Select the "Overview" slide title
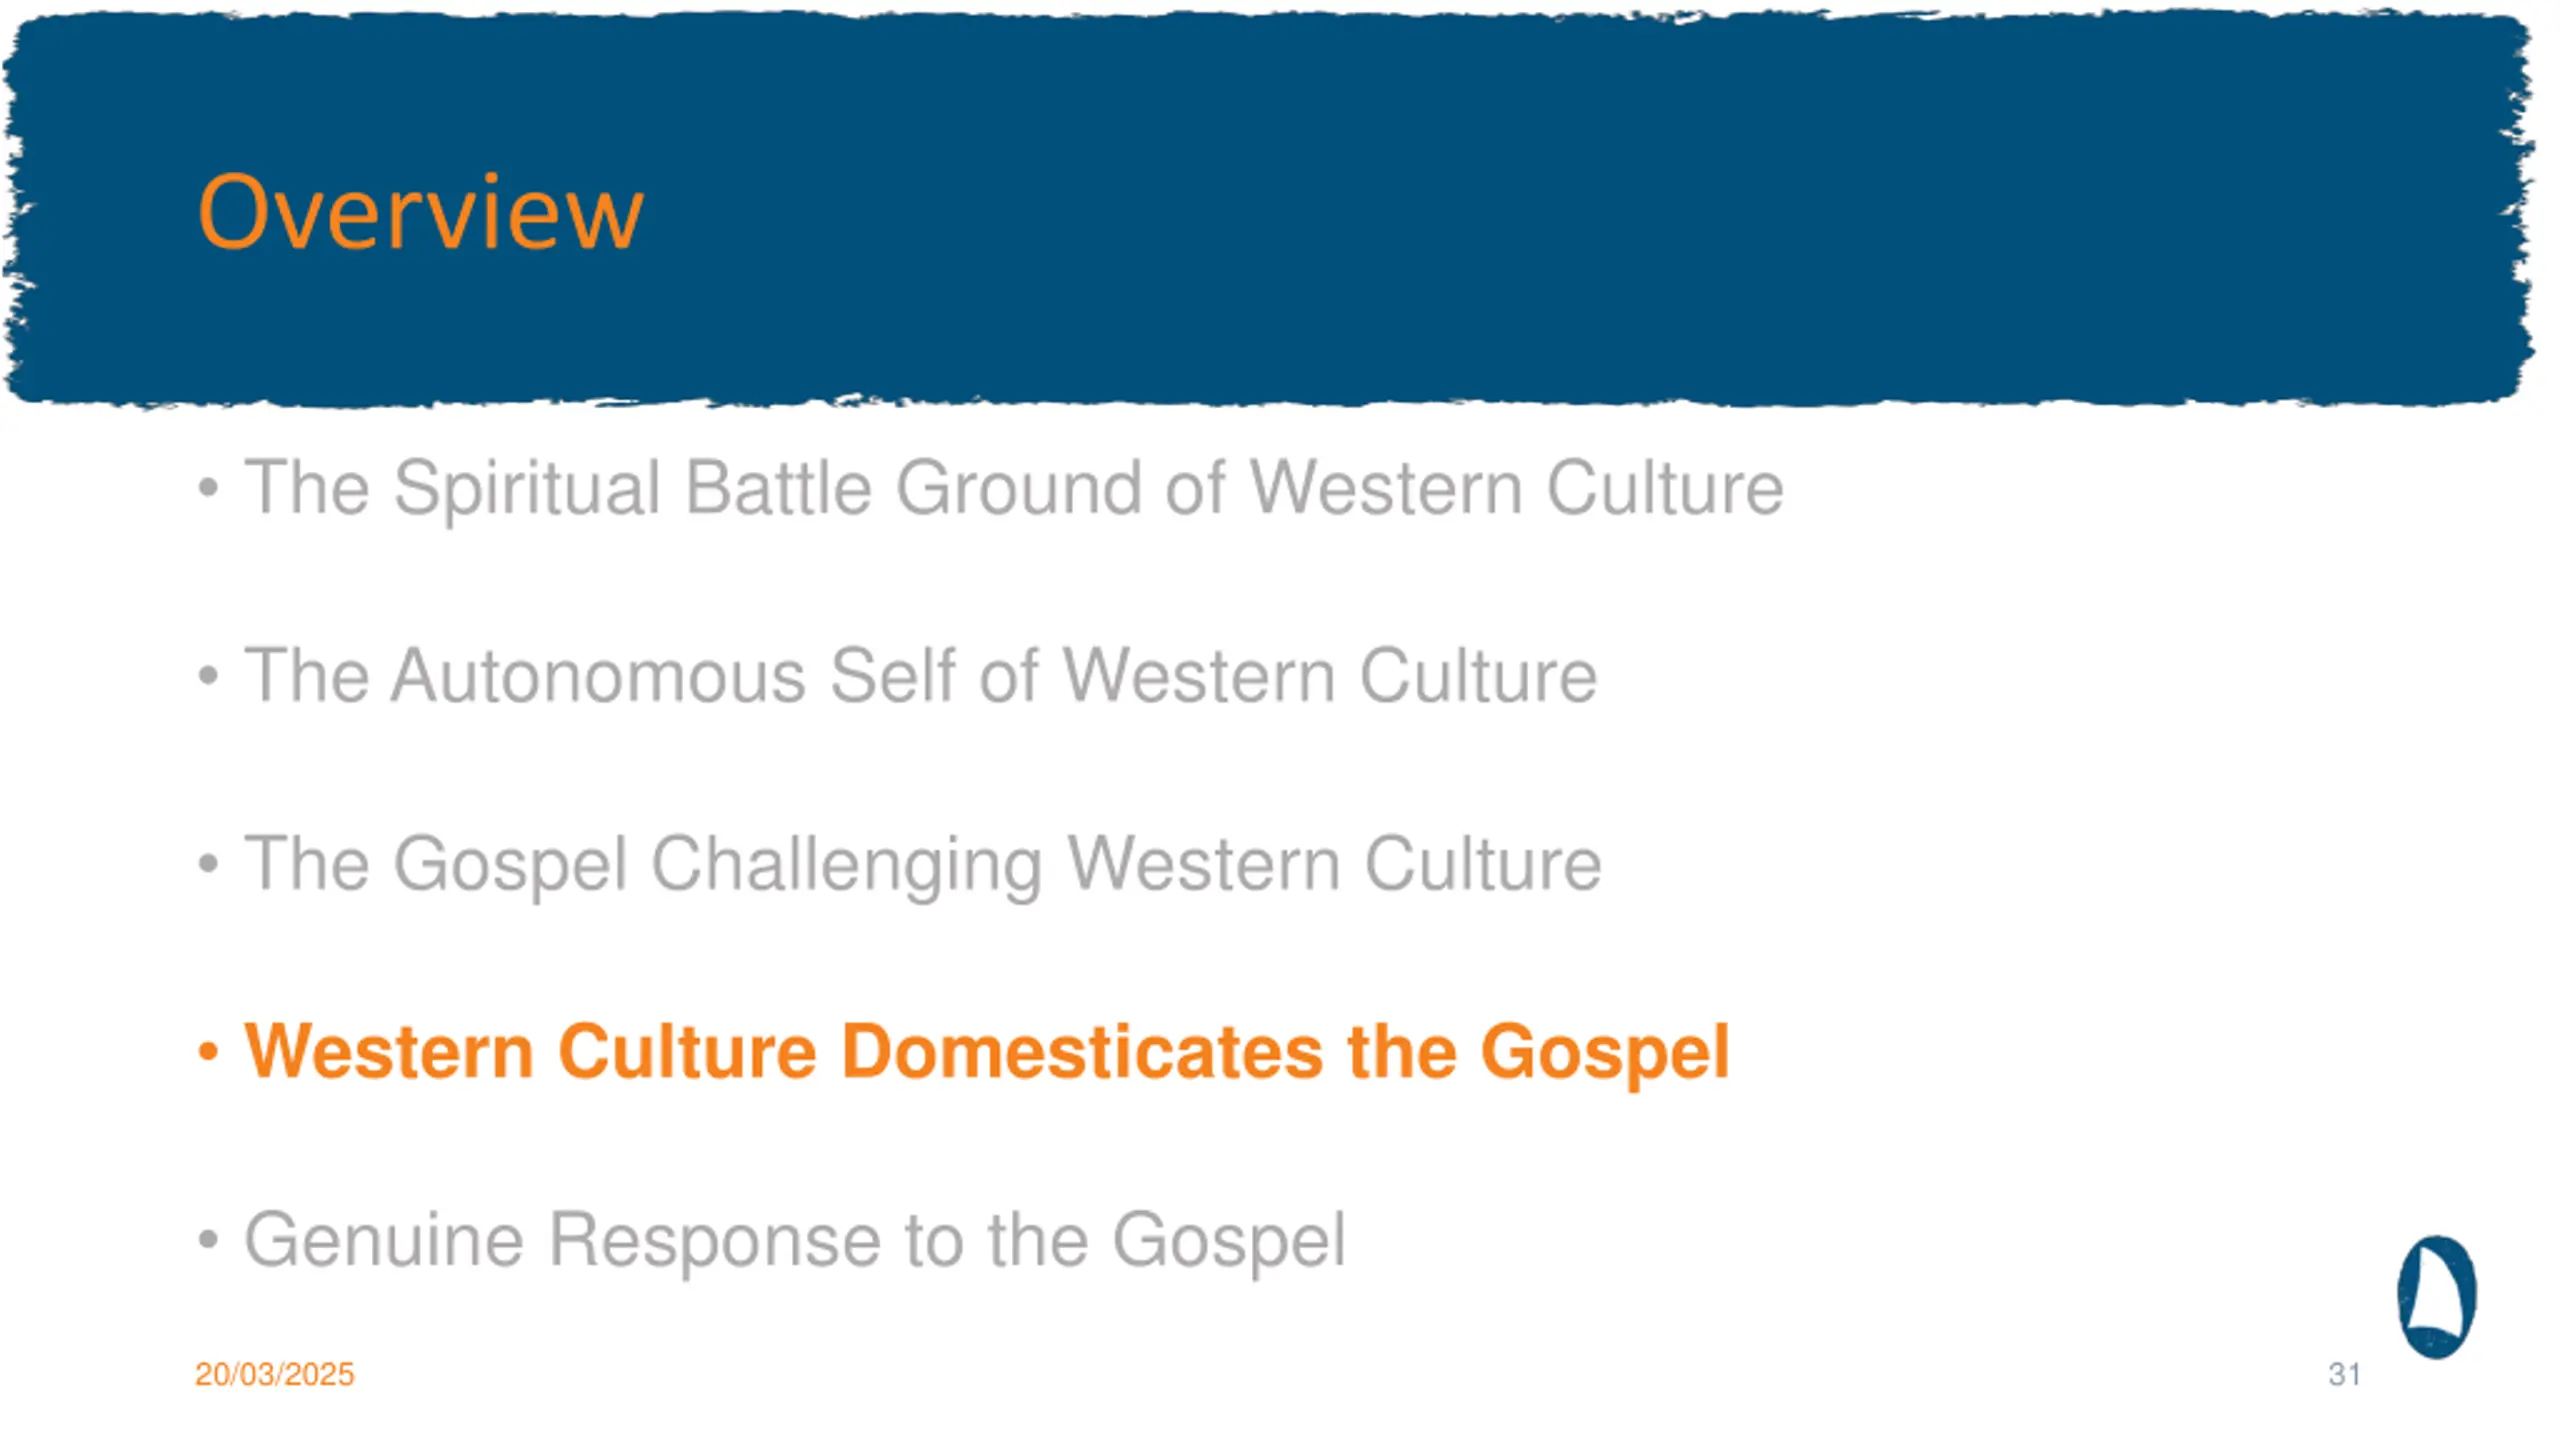Image resolution: width=2560 pixels, height=1440 pixels. pos(420,212)
